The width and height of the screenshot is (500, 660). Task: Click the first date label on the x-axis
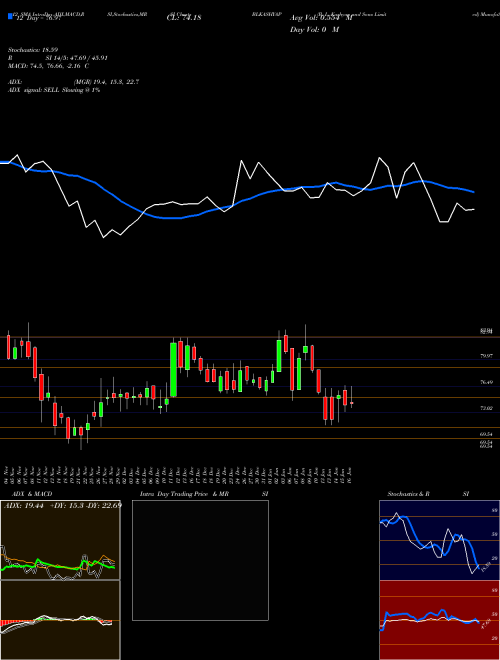pos(8,474)
